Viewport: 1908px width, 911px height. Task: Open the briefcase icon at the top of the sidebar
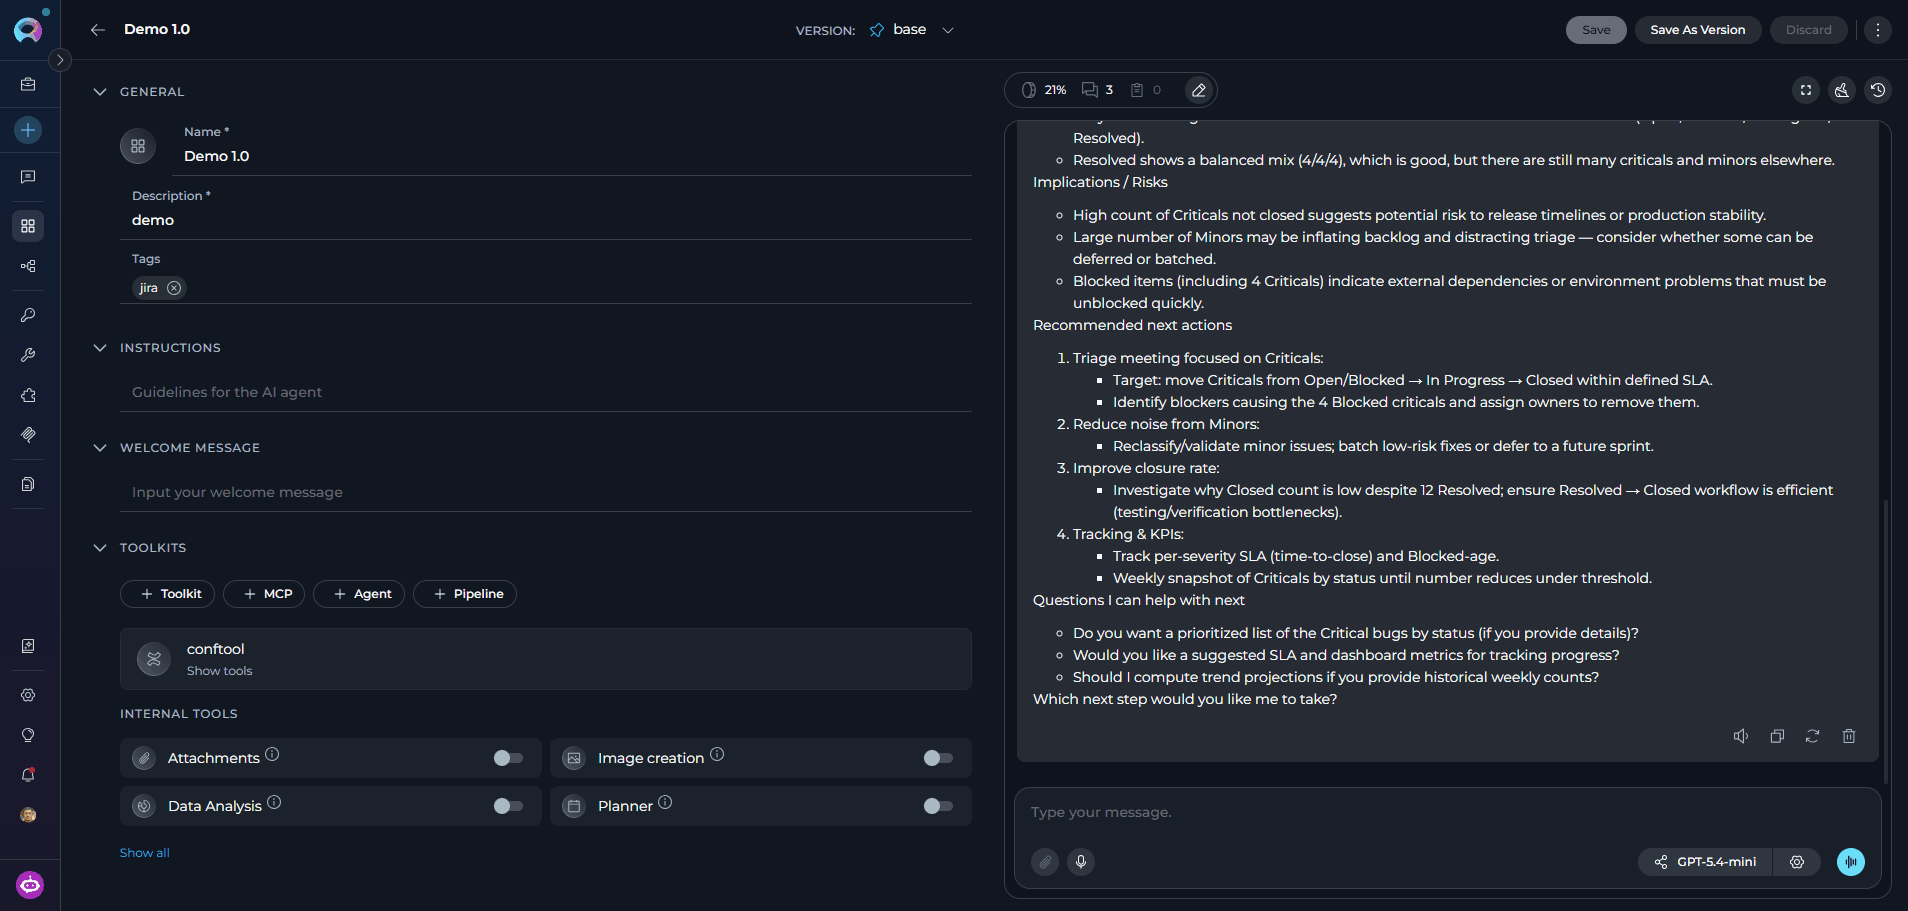click(28, 85)
